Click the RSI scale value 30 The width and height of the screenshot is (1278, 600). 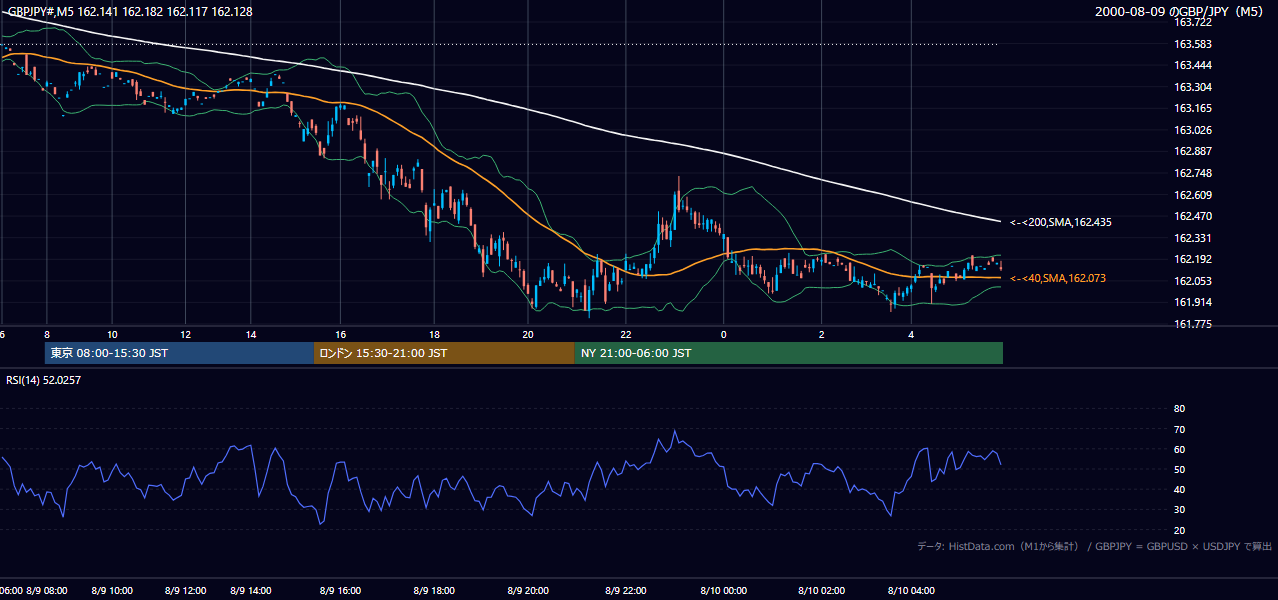1179,510
